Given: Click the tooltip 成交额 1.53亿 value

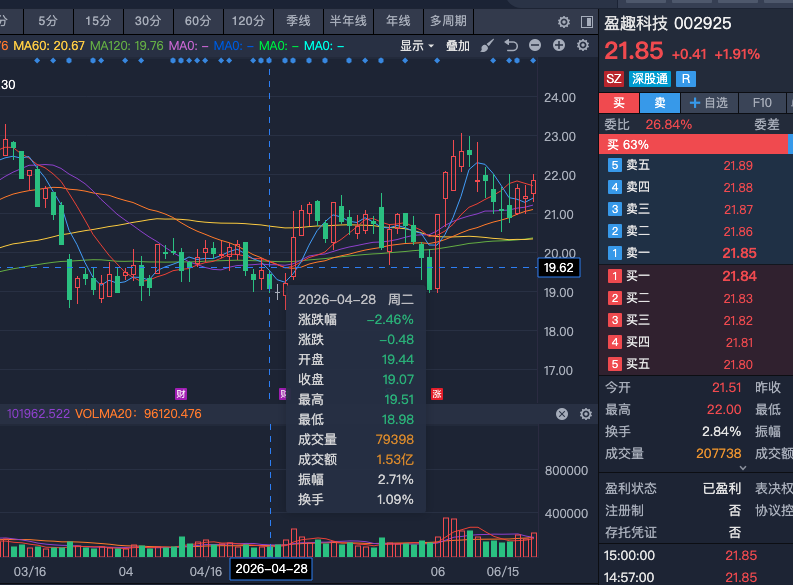Looking at the screenshot, I should [x=394, y=460].
